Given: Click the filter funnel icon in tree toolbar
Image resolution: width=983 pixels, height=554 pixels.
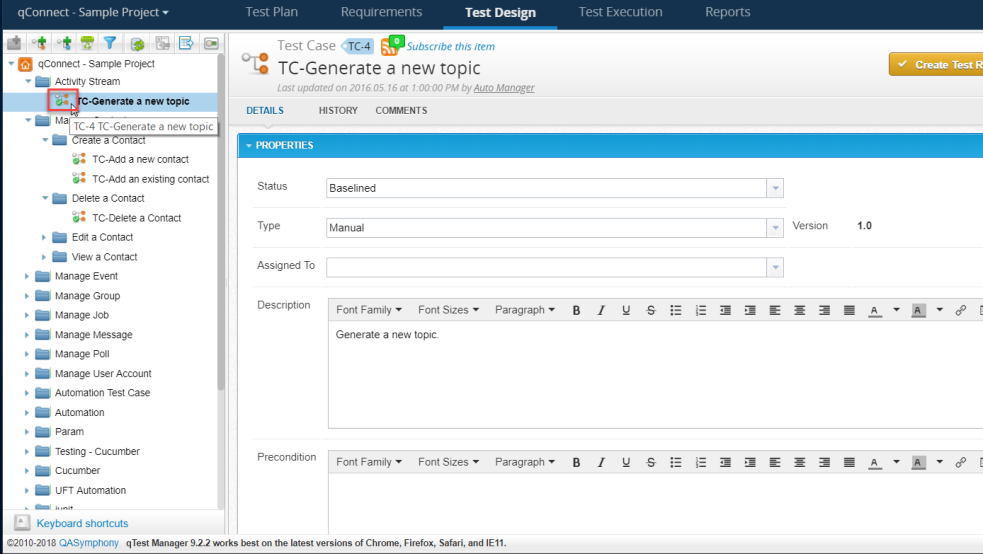Looking at the screenshot, I should (110, 43).
